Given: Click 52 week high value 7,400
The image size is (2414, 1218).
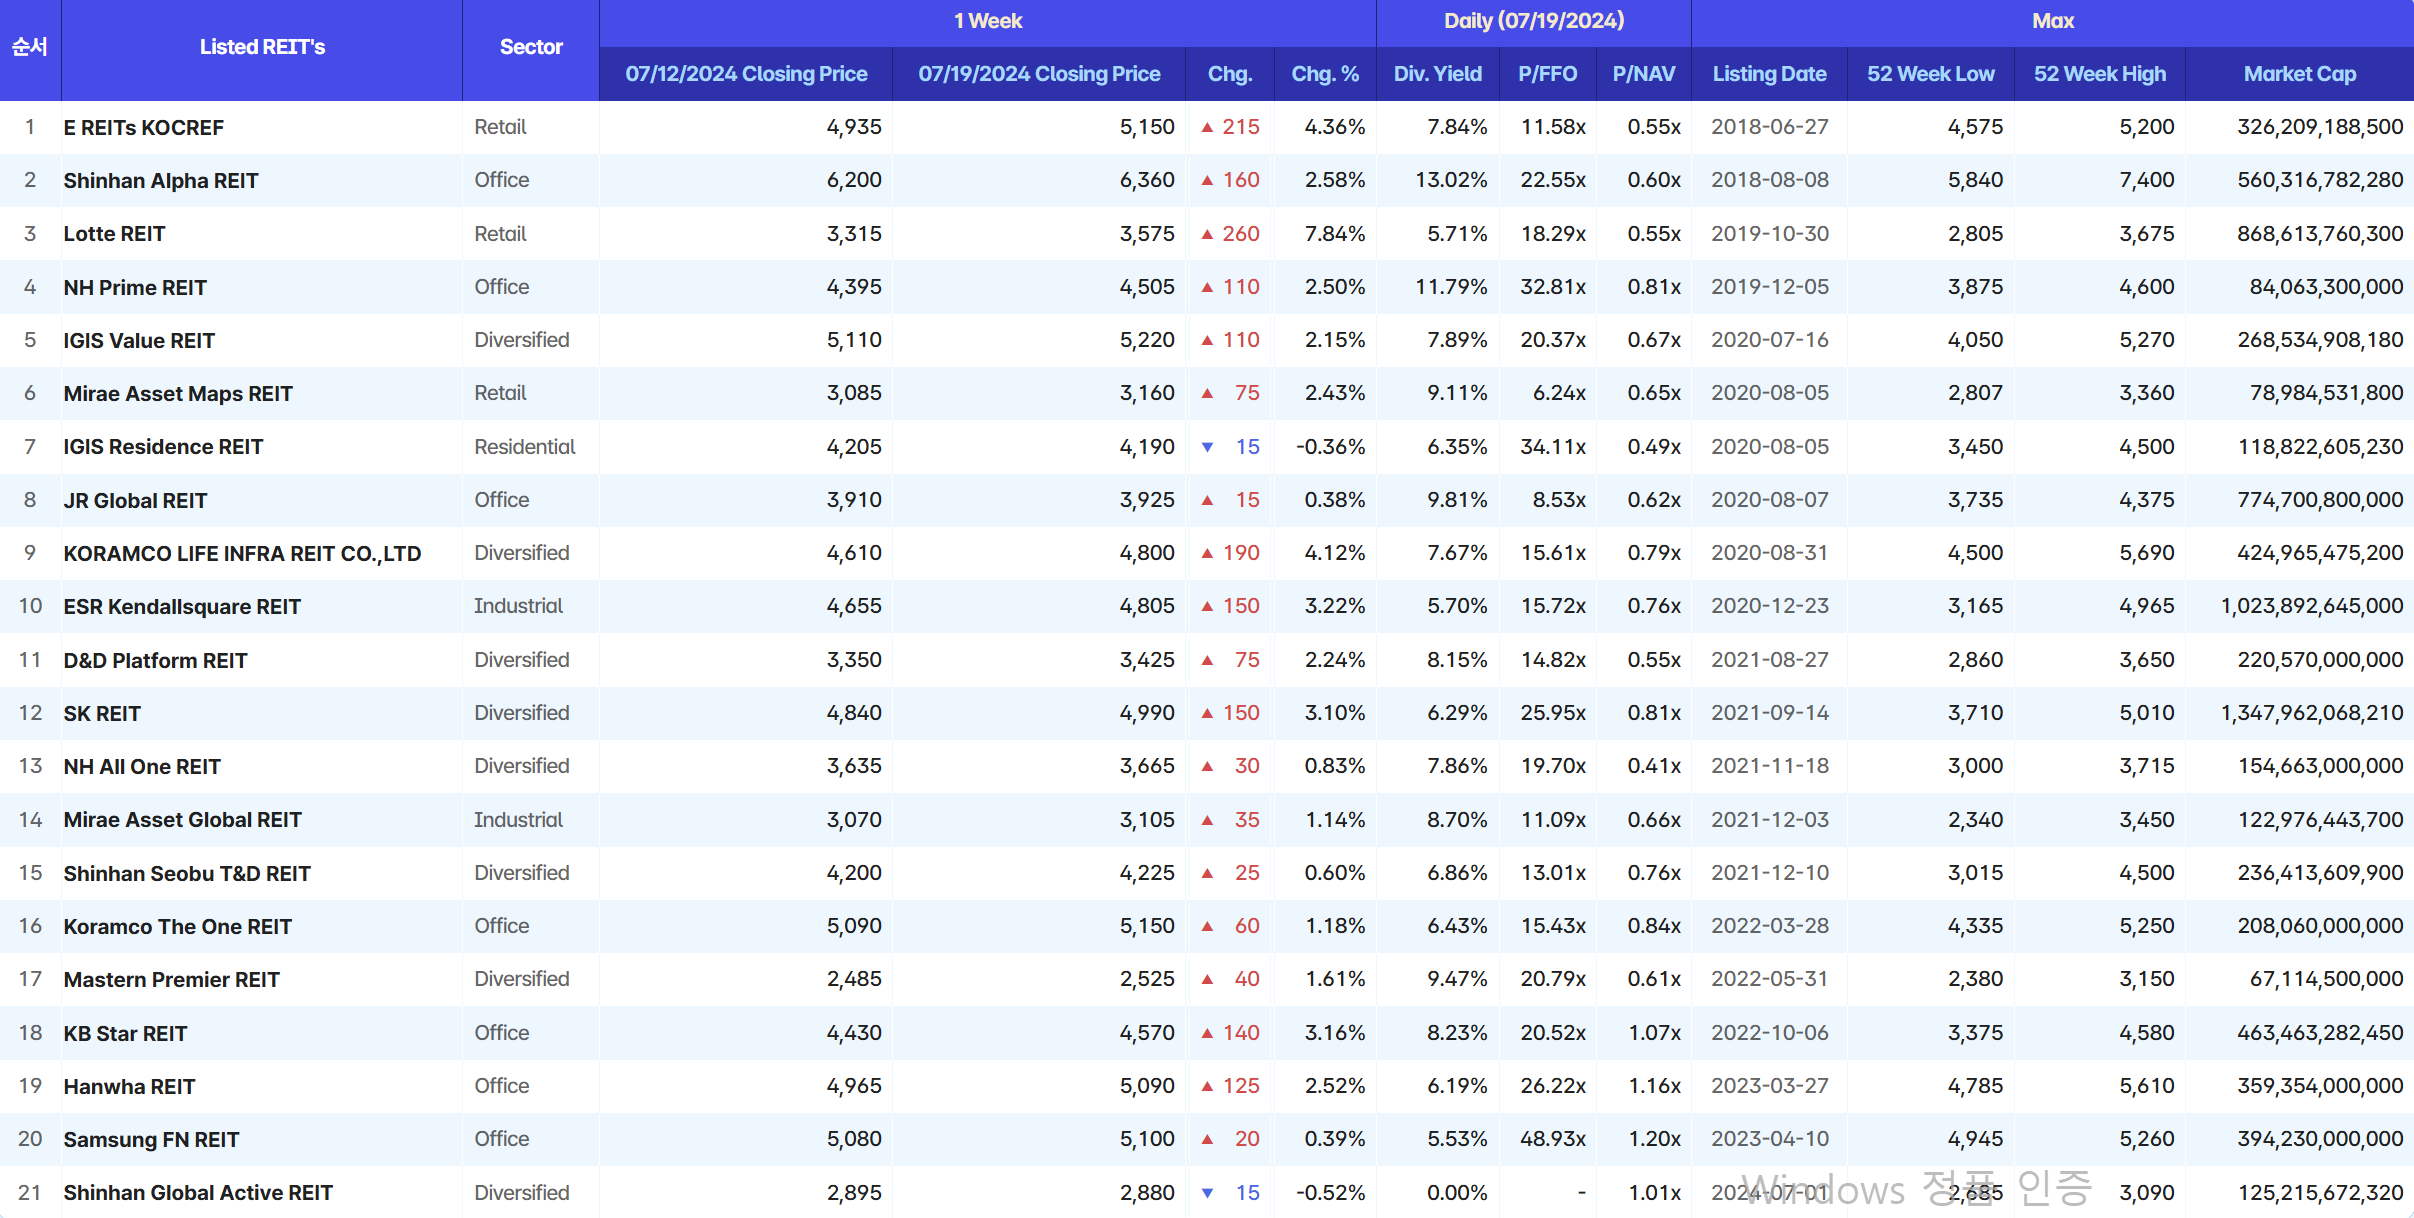Looking at the screenshot, I should 2147,180.
